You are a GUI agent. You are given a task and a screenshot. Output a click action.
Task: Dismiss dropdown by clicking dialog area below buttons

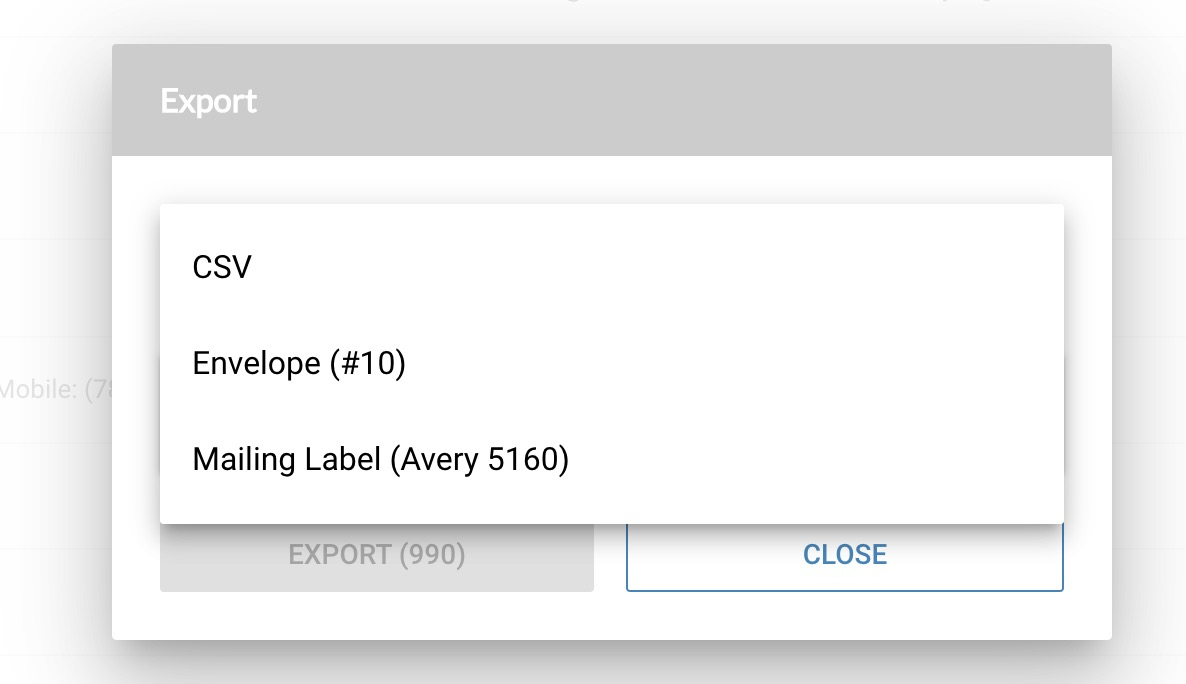[x=612, y=616]
